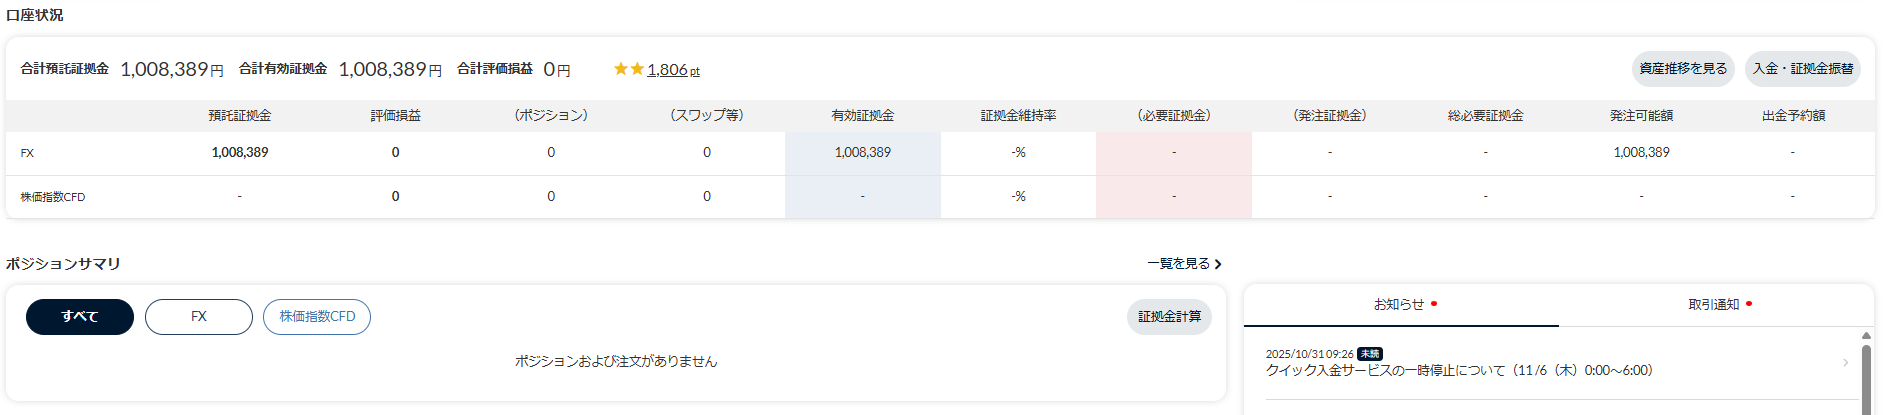The height and width of the screenshot is (415, 1887).
Task: Click the 未読 badge on notice
Action: click(1370, 354)
